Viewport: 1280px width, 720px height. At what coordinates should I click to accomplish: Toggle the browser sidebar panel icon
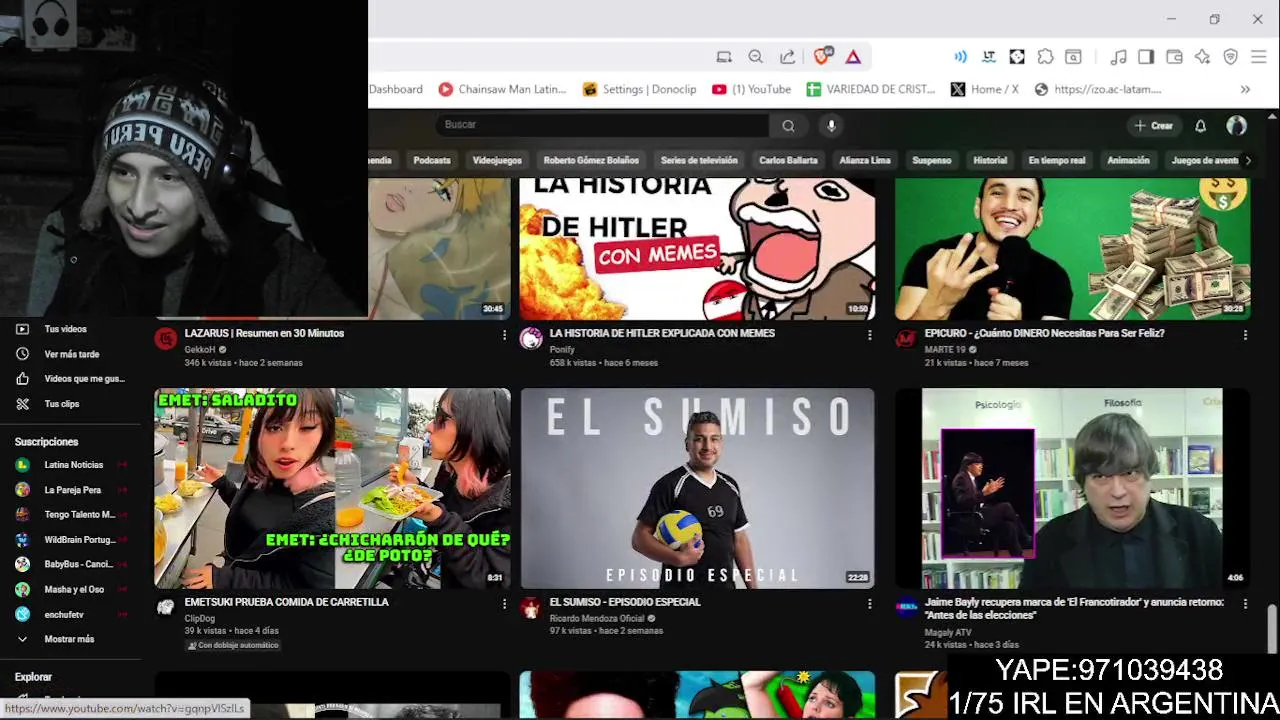tap(1146, 57)
